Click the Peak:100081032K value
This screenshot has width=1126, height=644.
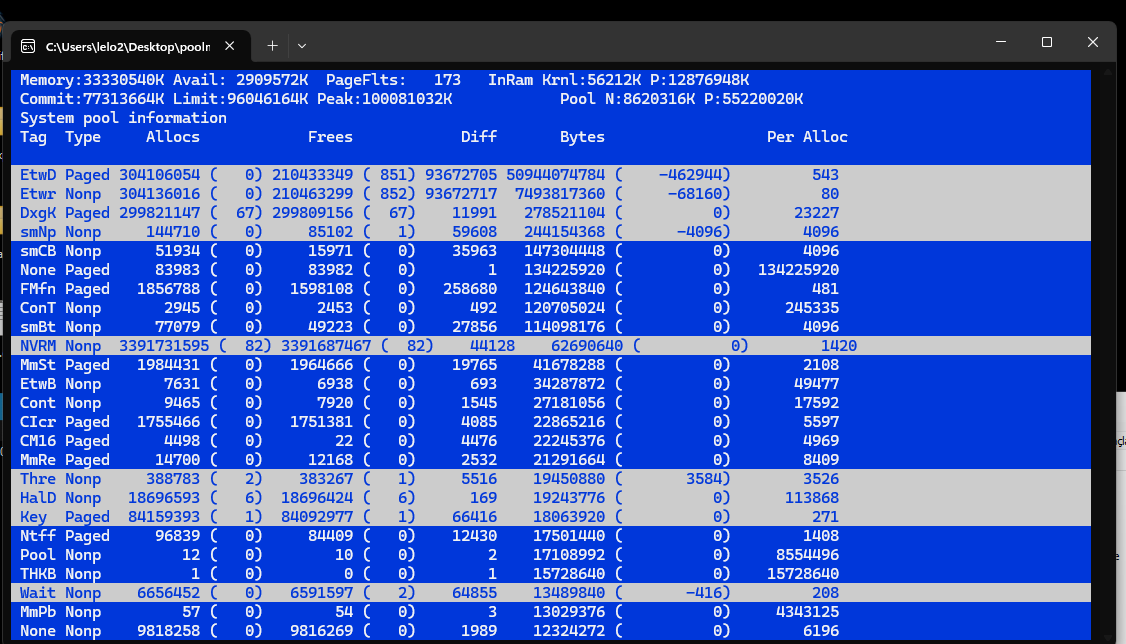pyautogui.click(x=385, y=99)
